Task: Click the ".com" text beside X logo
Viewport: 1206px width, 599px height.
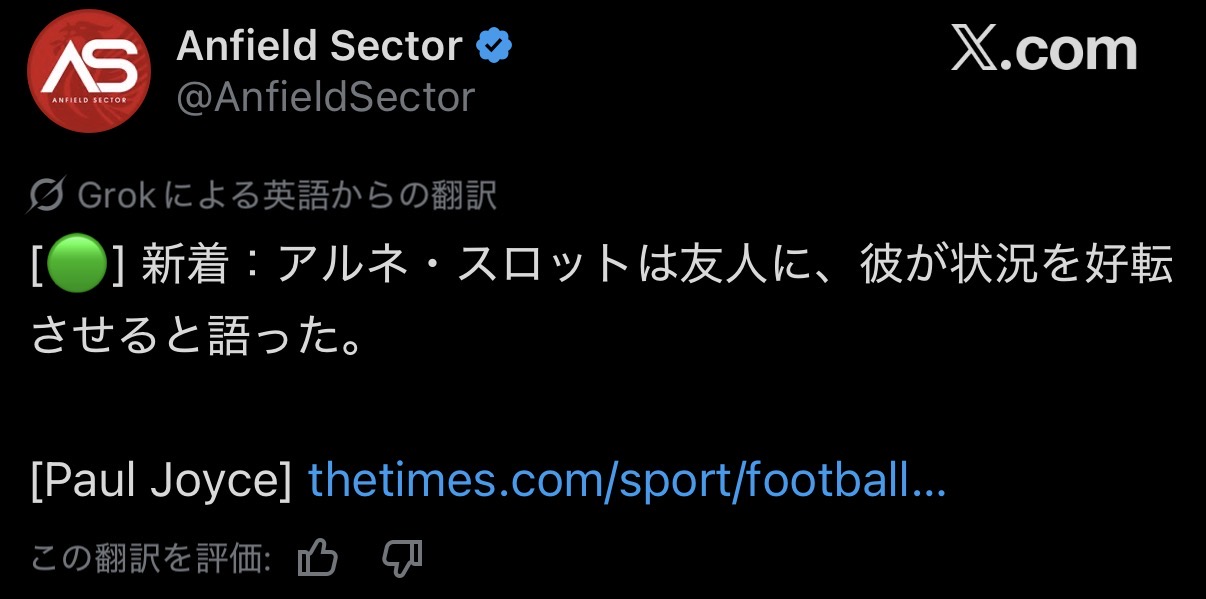Action: tap(1070, 50)
